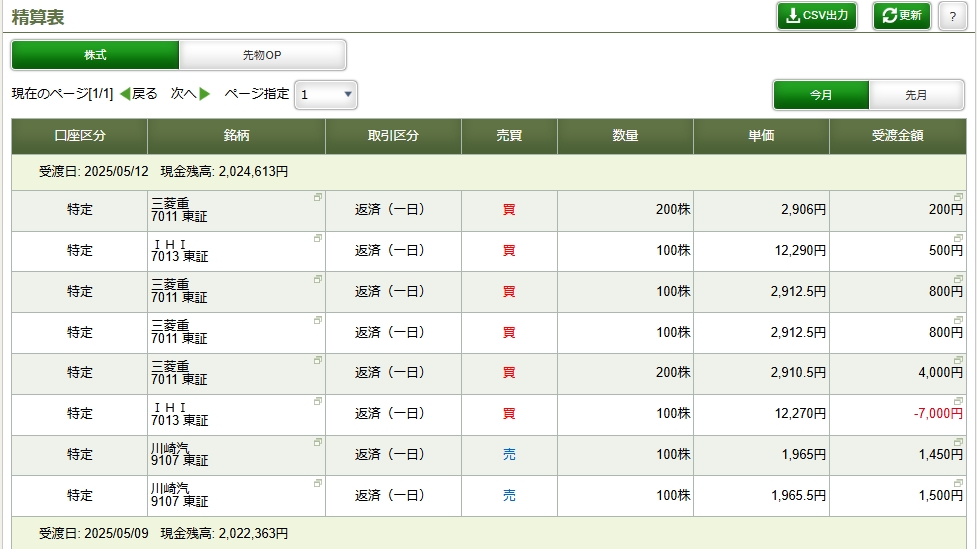Click 三菱重 7011 東証 in 2,906円 row
Image resolution: width=977 pixels, height=549 pixels.
(179, 210)
